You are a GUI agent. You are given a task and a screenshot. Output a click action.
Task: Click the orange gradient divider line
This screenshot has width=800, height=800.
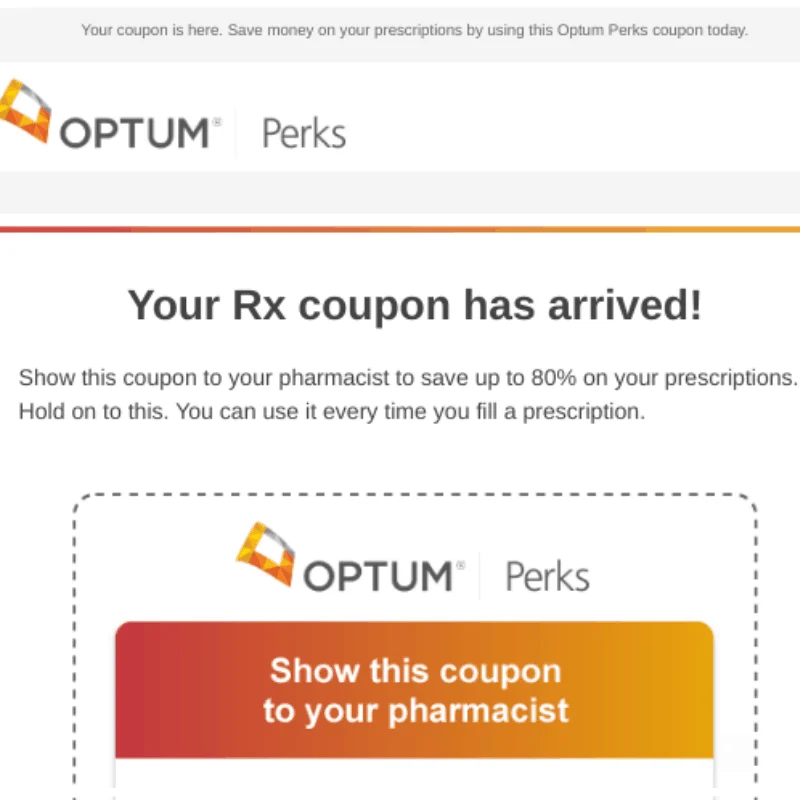tap(400, 229)
